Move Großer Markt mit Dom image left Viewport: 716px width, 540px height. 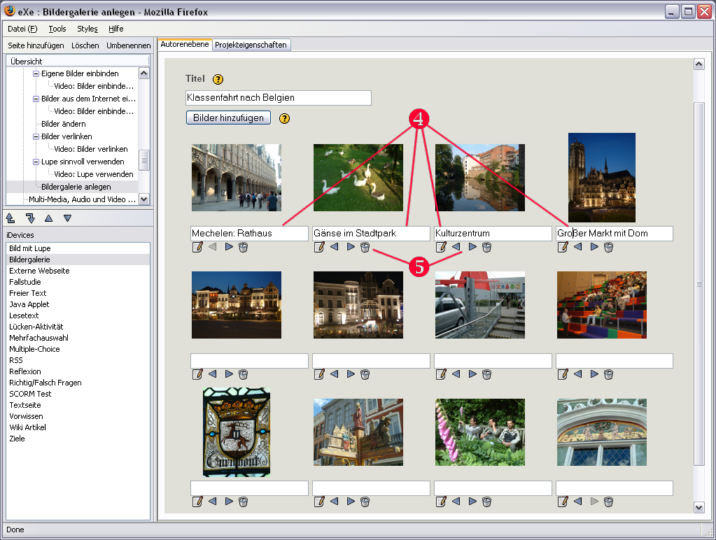click(x=578, y=247)
